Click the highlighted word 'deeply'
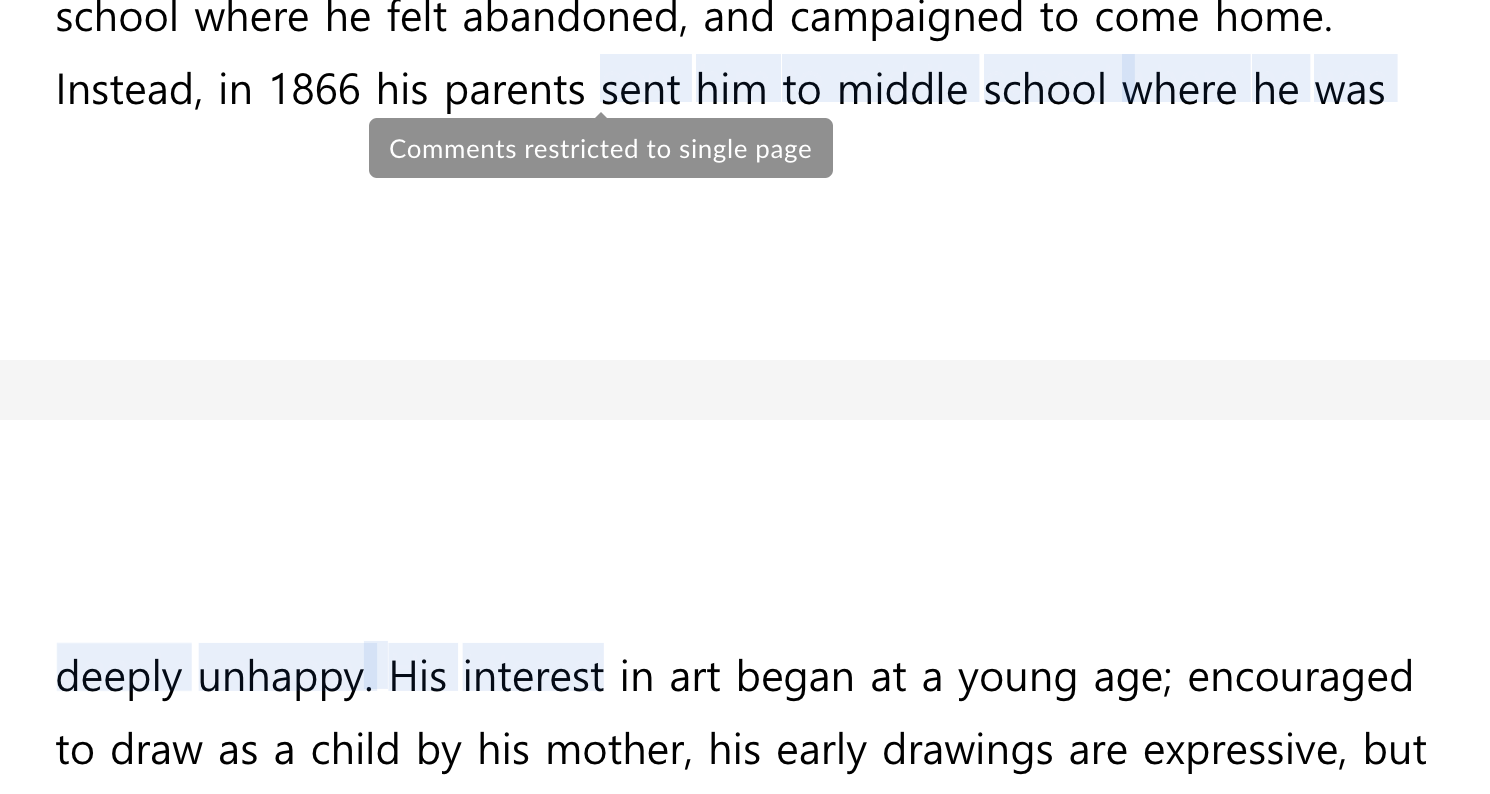The image size is (1490, 794). [119, 677]
